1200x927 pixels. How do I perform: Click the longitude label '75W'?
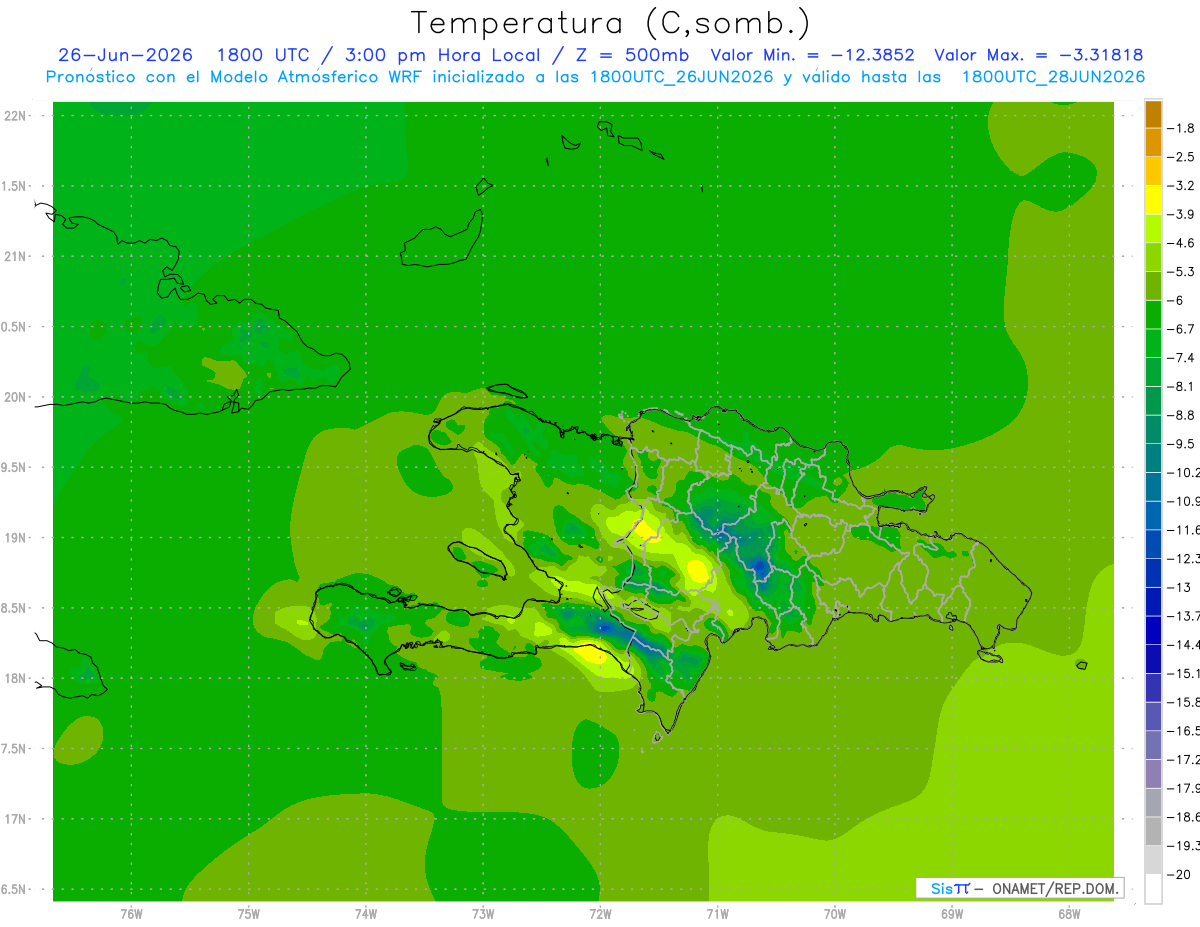(249, 914)
